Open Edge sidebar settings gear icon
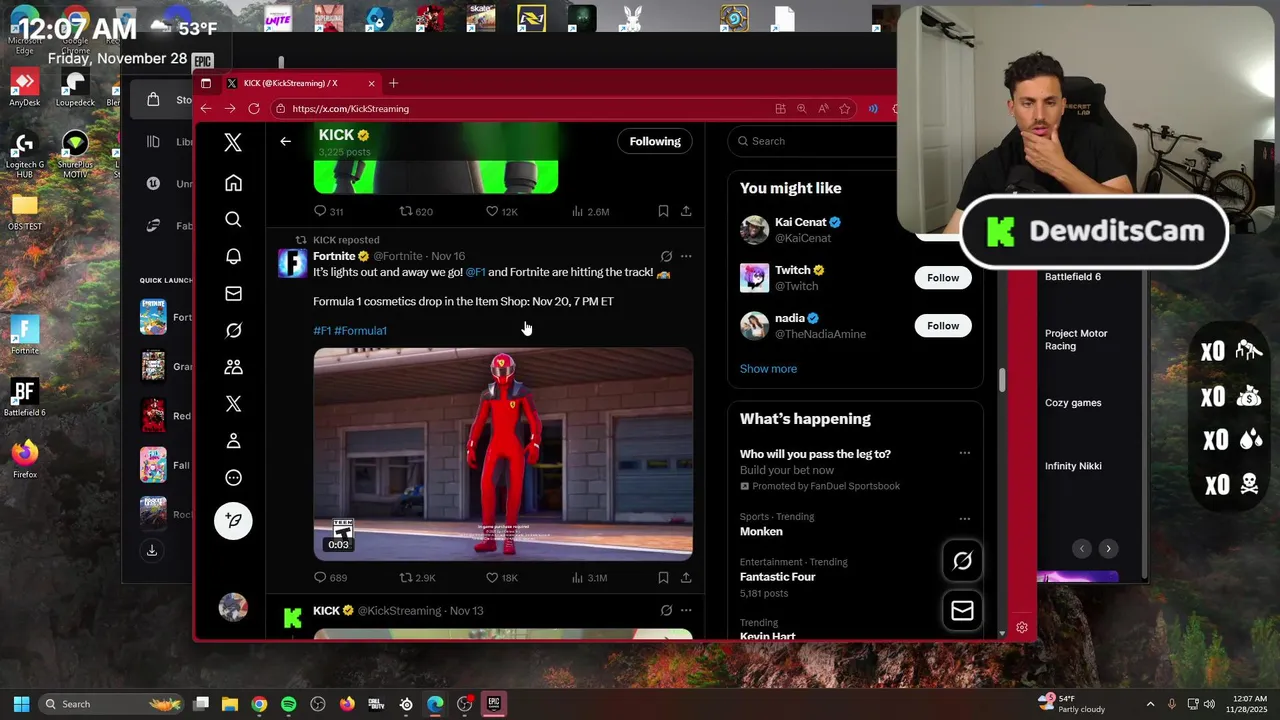Screen dimensions: 1280x720 [1021, 627]
